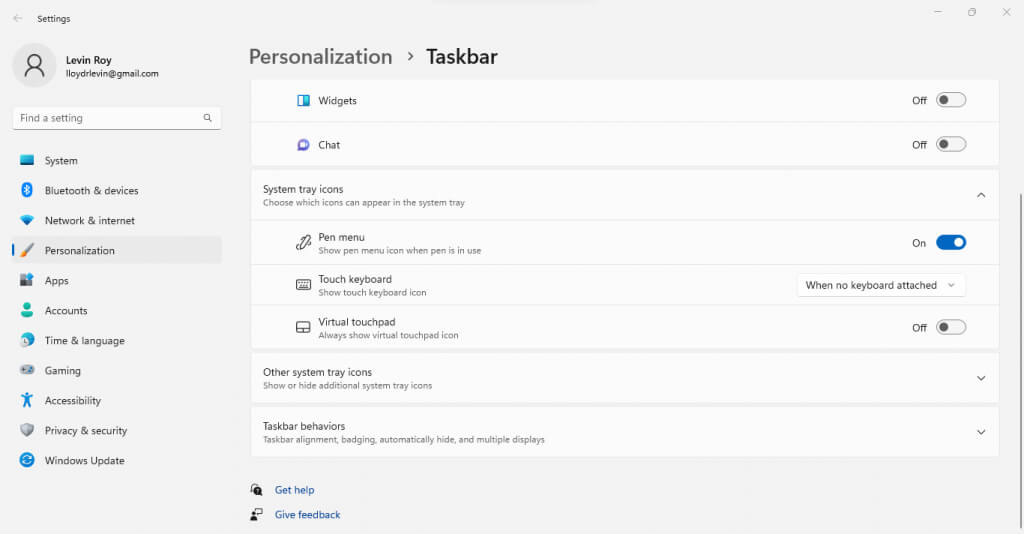This screenshot has height=534, width=1024.
Task: Open the Get help link
Action: point(294,490)
